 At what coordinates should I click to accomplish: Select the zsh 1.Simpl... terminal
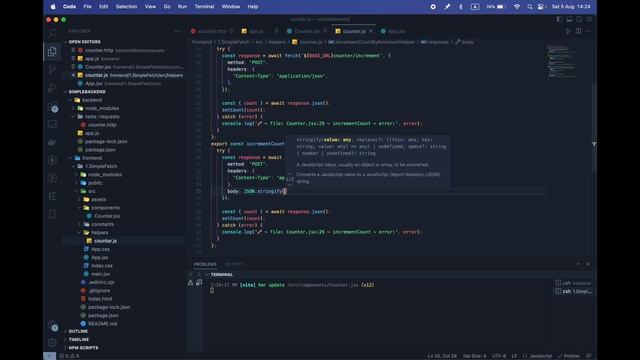click(x=573, y=291)
